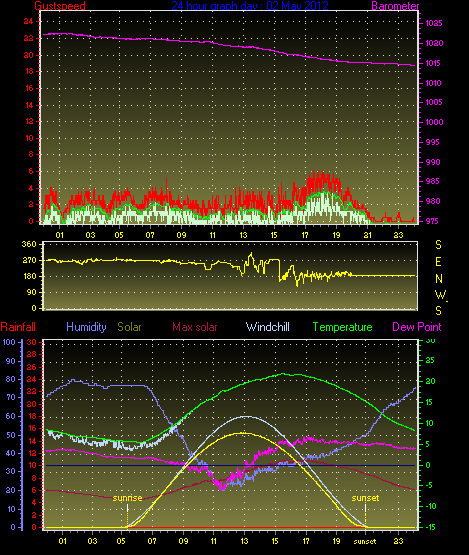Click the W compass letter beside the wind graph
Screen dimensions: 469x555
point(440,294)
